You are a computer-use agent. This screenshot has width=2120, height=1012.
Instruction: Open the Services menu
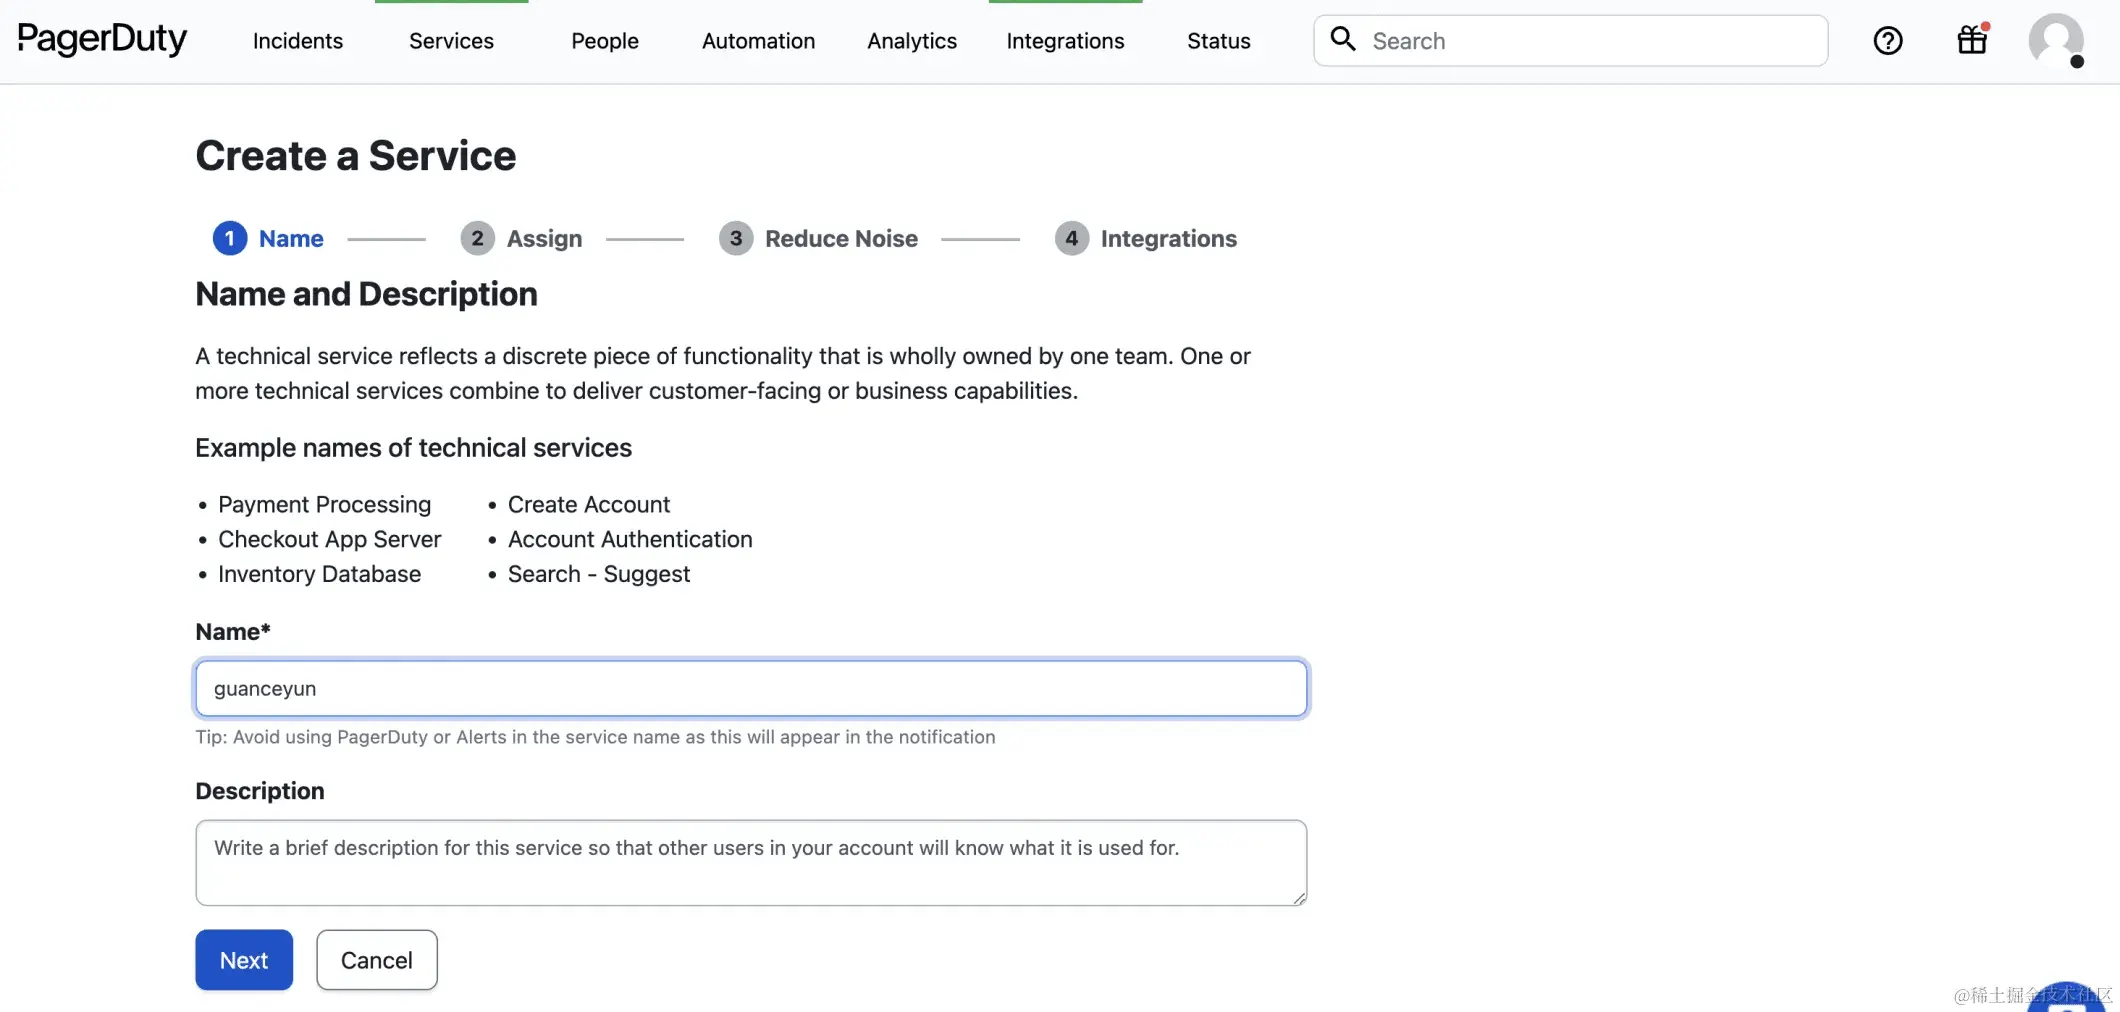pos(451,41)
